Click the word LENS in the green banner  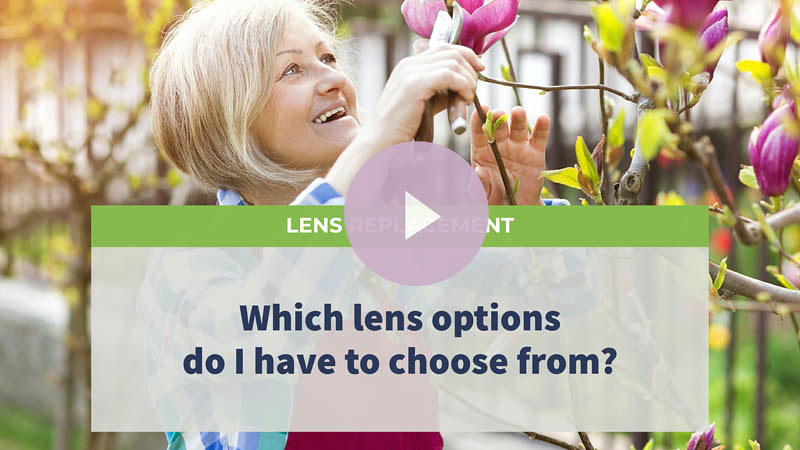pyautogui.click(x=314, y=226)
